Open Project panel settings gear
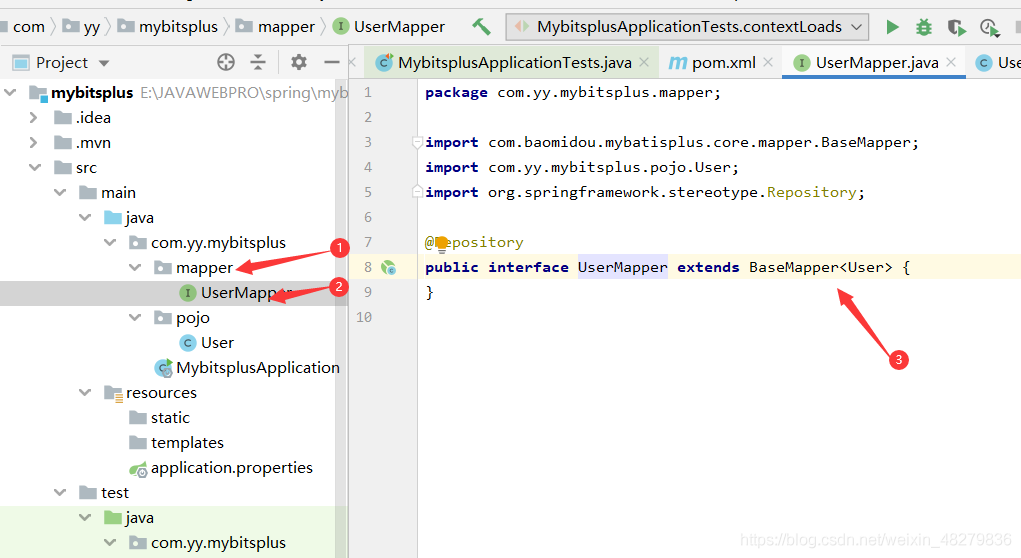Image resolution: width=1021 pixels, height=558 pixels. (x=299, y=62)
